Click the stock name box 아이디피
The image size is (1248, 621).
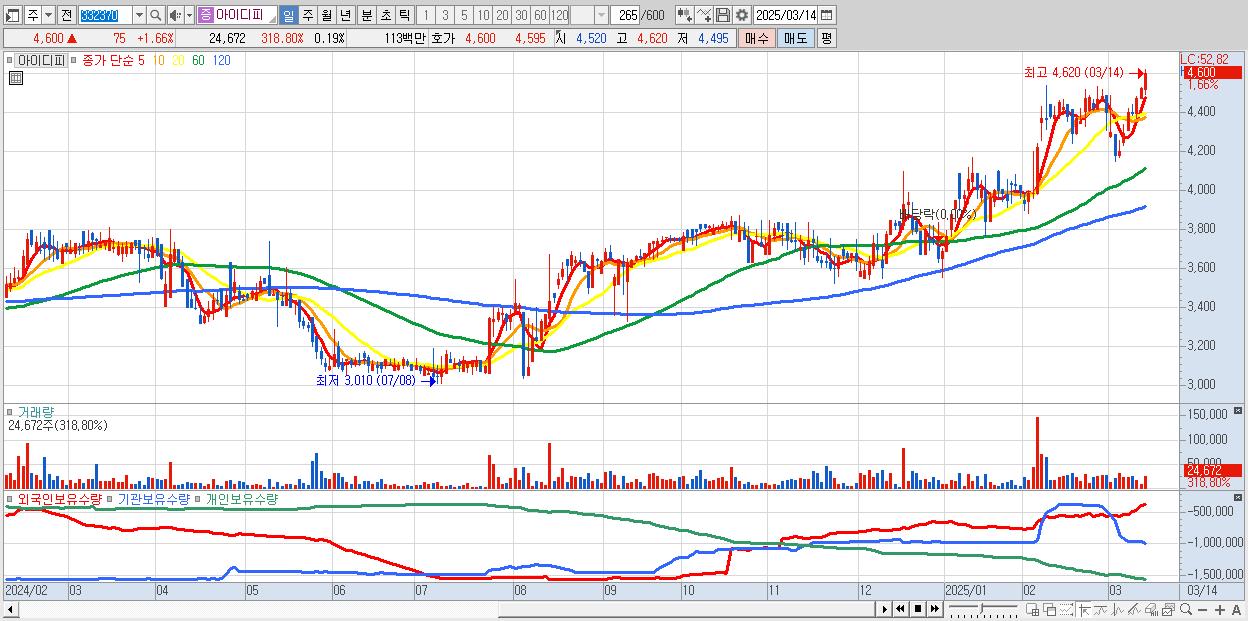coord(245,15)
